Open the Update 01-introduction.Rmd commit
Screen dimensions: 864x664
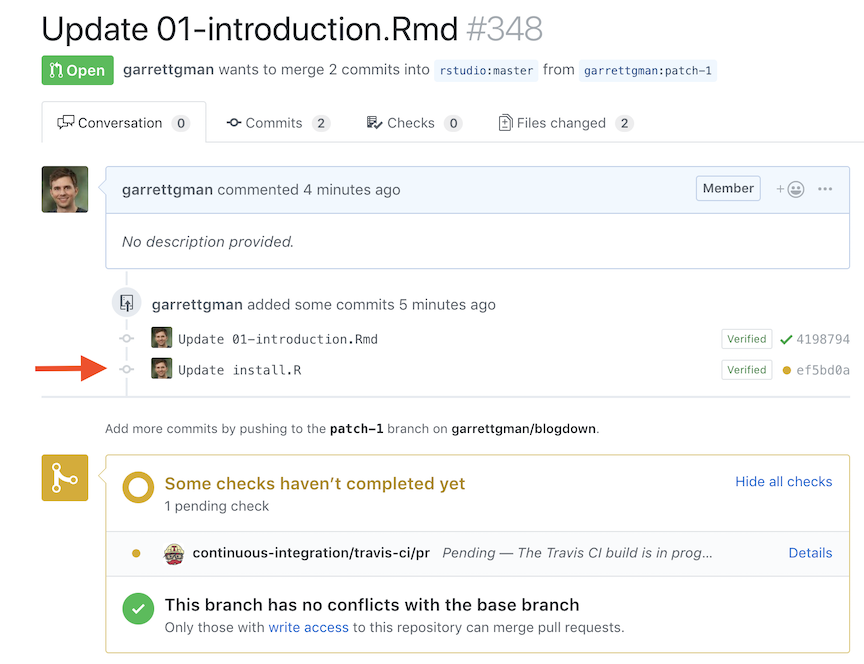click(277, 339)
